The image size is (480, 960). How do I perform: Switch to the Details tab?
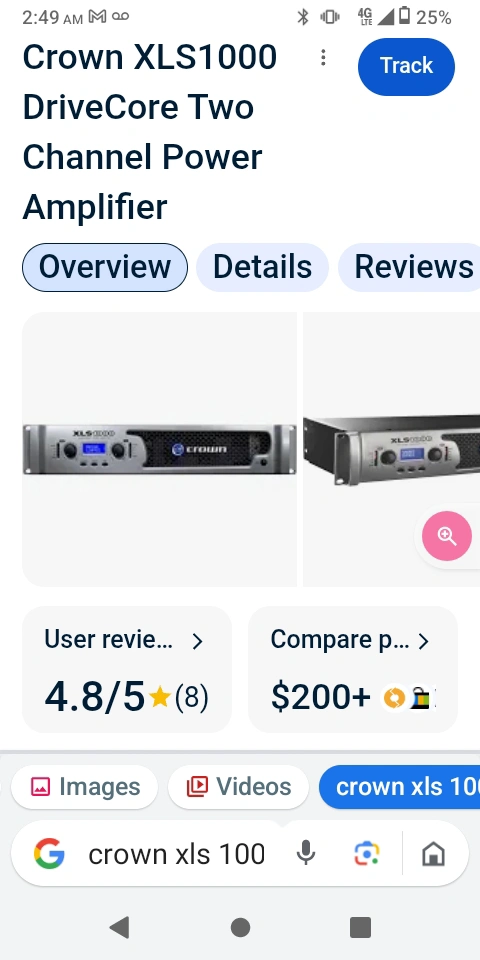point(262,267)
